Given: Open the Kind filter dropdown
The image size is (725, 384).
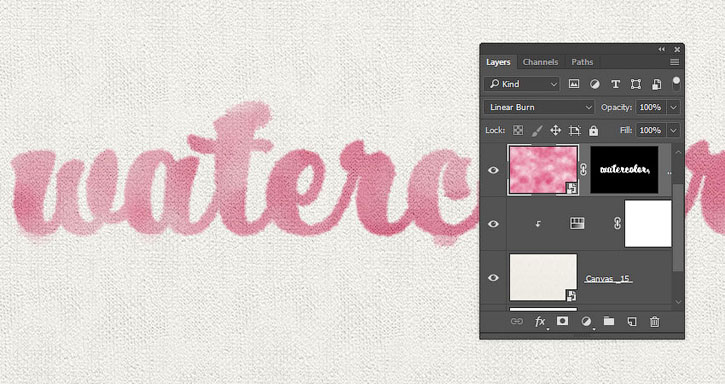Looking at the screenshot, I should coord(522,84).
